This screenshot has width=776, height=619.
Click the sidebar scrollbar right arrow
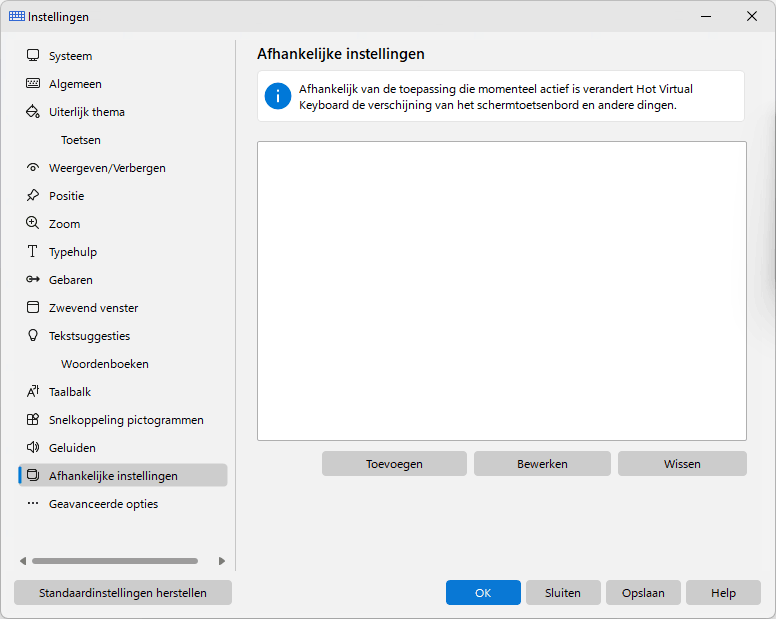click(x=222, y=561)
